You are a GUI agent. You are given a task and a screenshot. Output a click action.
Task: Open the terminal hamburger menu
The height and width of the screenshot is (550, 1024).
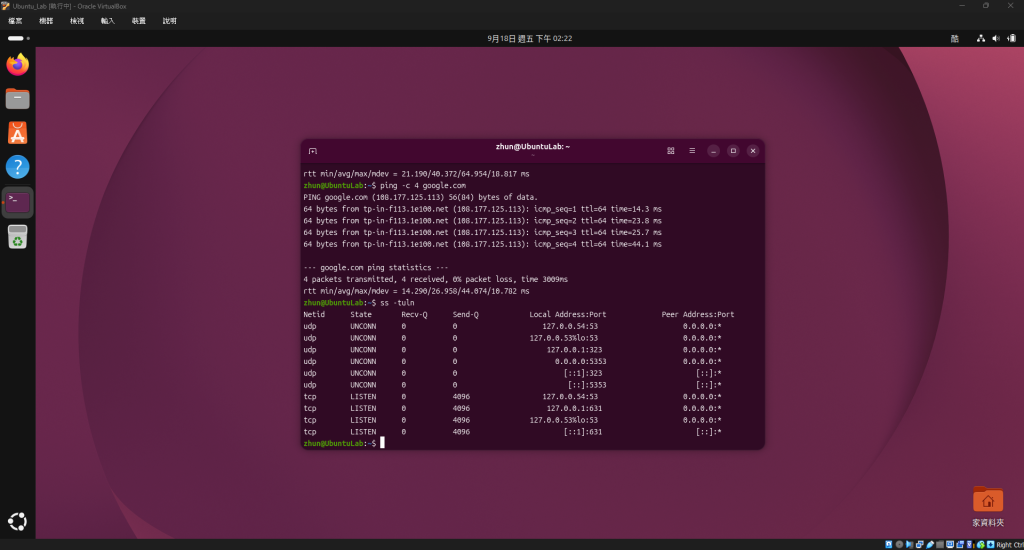point(692,151)
